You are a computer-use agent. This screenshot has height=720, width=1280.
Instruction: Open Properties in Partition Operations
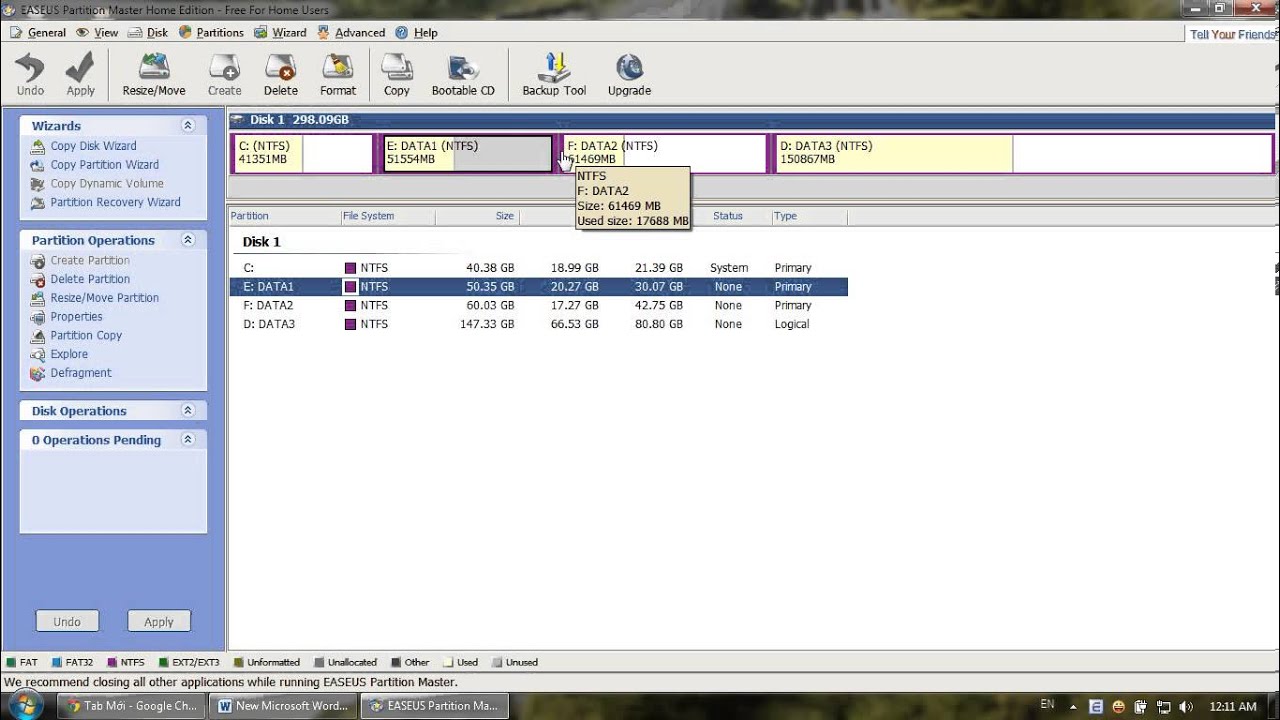point(76,317)
